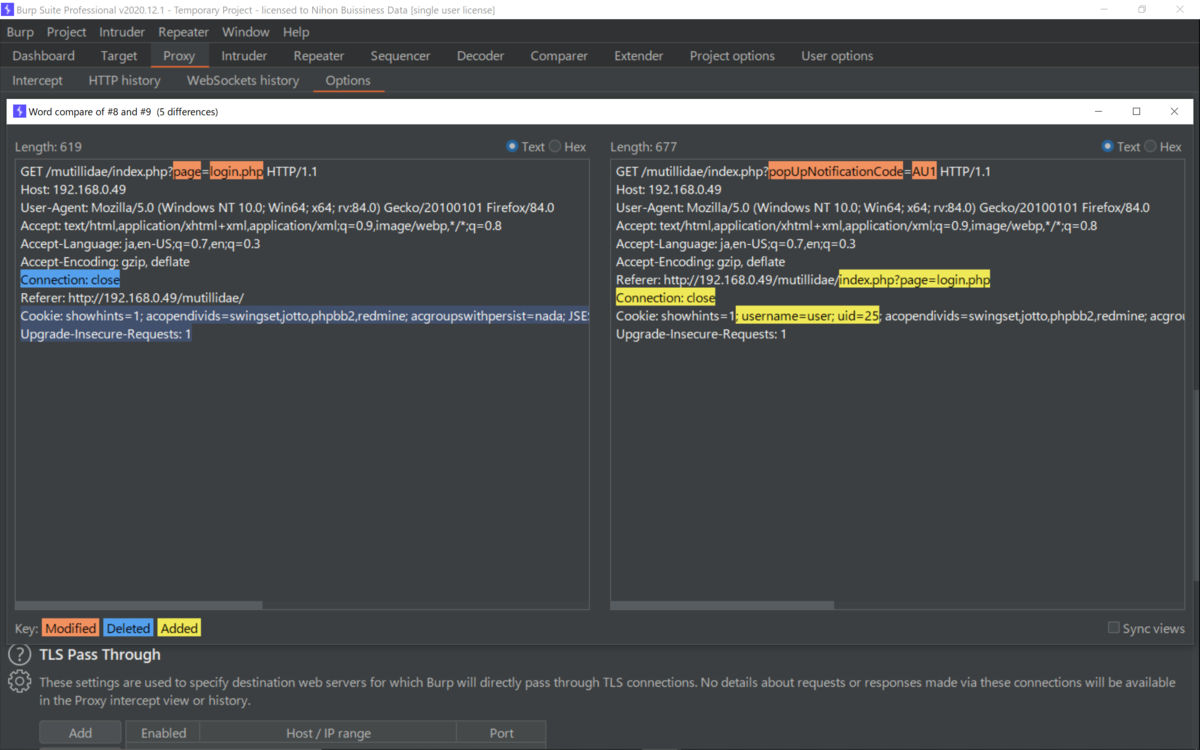Viewport: 1200px width, 750px height.
Task: Click the Cookie line in left pane
Action: 304,316
